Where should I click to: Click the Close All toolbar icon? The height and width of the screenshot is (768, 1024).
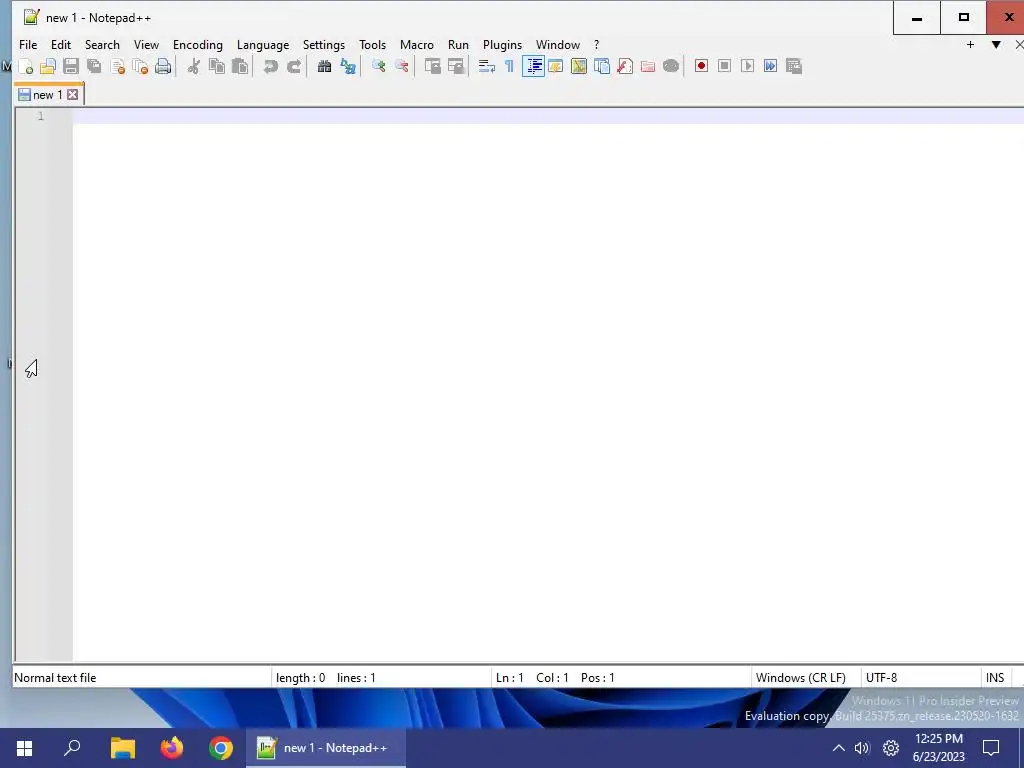[x=140, y=66]
